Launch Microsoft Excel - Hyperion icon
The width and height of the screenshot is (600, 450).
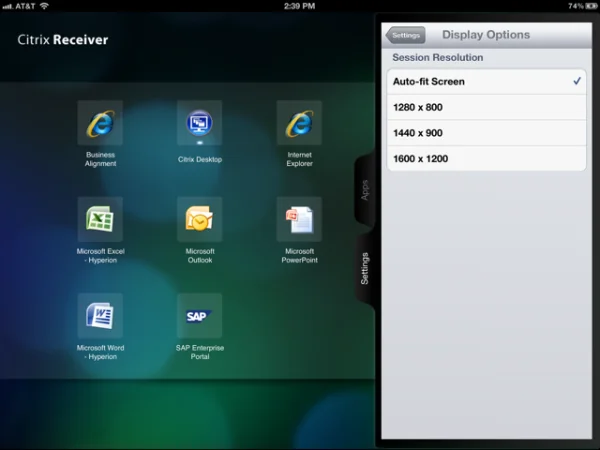tap(100, 219)
